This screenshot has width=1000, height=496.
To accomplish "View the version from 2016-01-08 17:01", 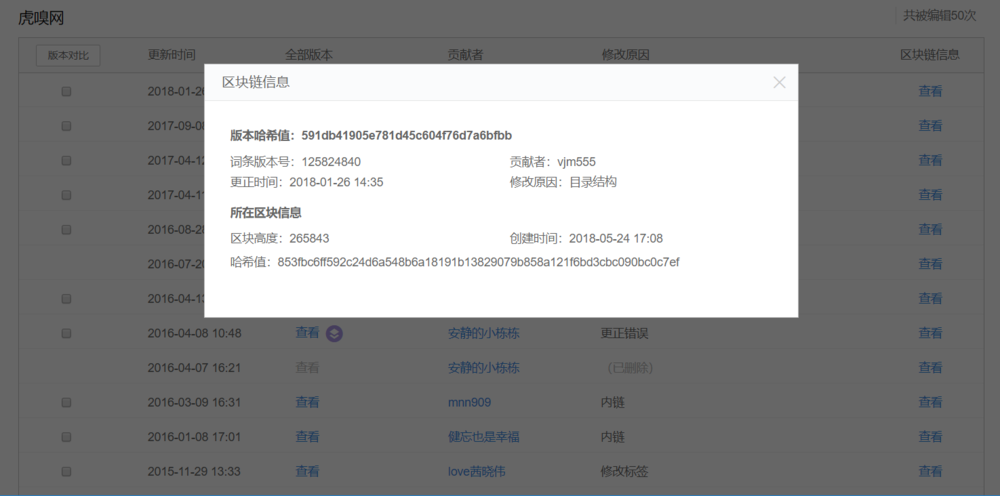I will point(307,437).
